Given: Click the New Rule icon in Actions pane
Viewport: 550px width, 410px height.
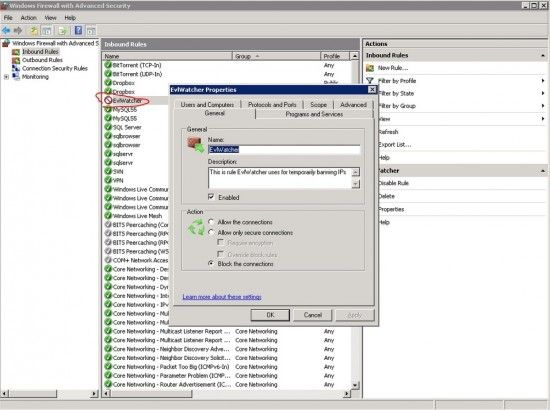Looking at the screenshot, I should pos(370,68).
